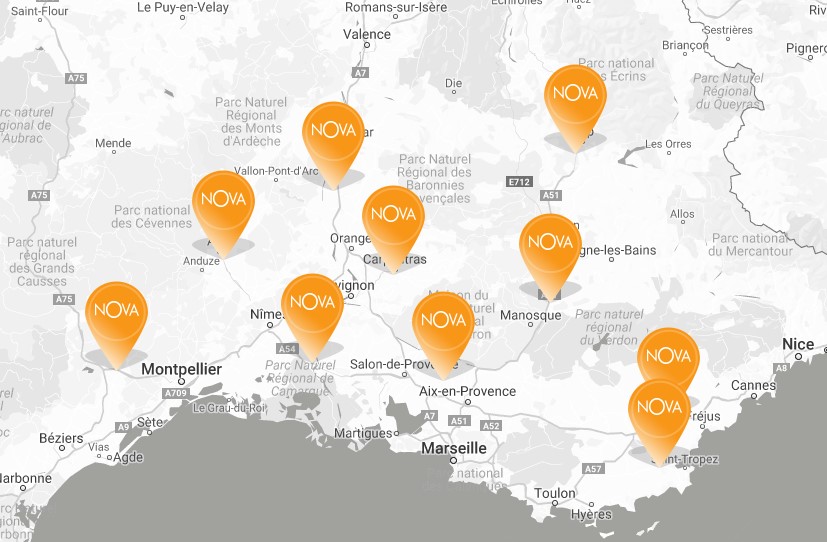This screenshot has height=542, width=827.
Task: Click the Marseille city label
Action: click(x=454, y=448)
